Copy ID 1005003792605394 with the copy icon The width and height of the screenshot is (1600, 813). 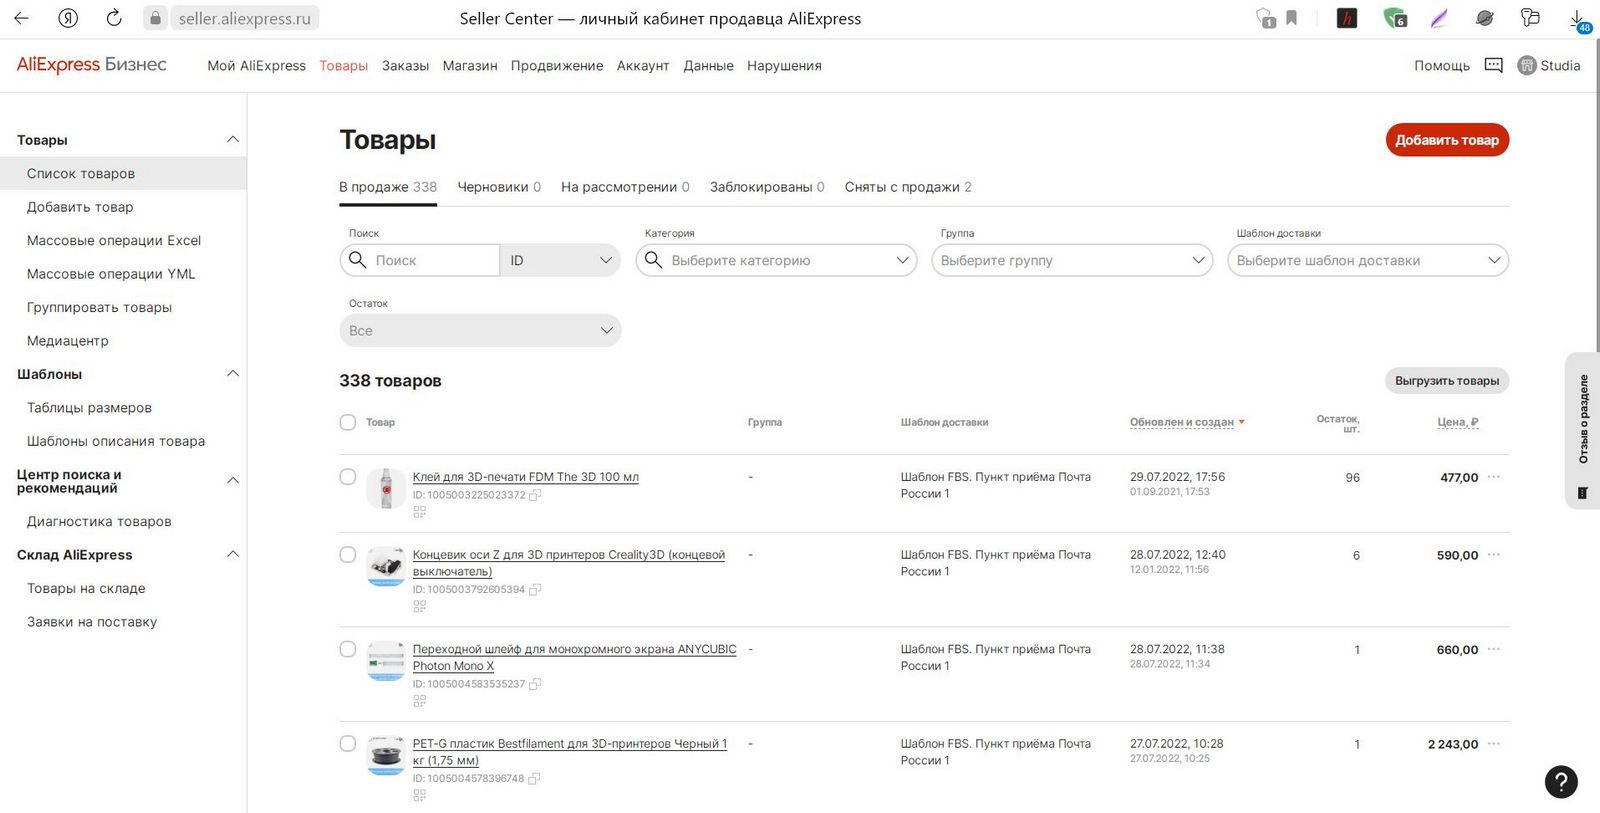point(535,590)
